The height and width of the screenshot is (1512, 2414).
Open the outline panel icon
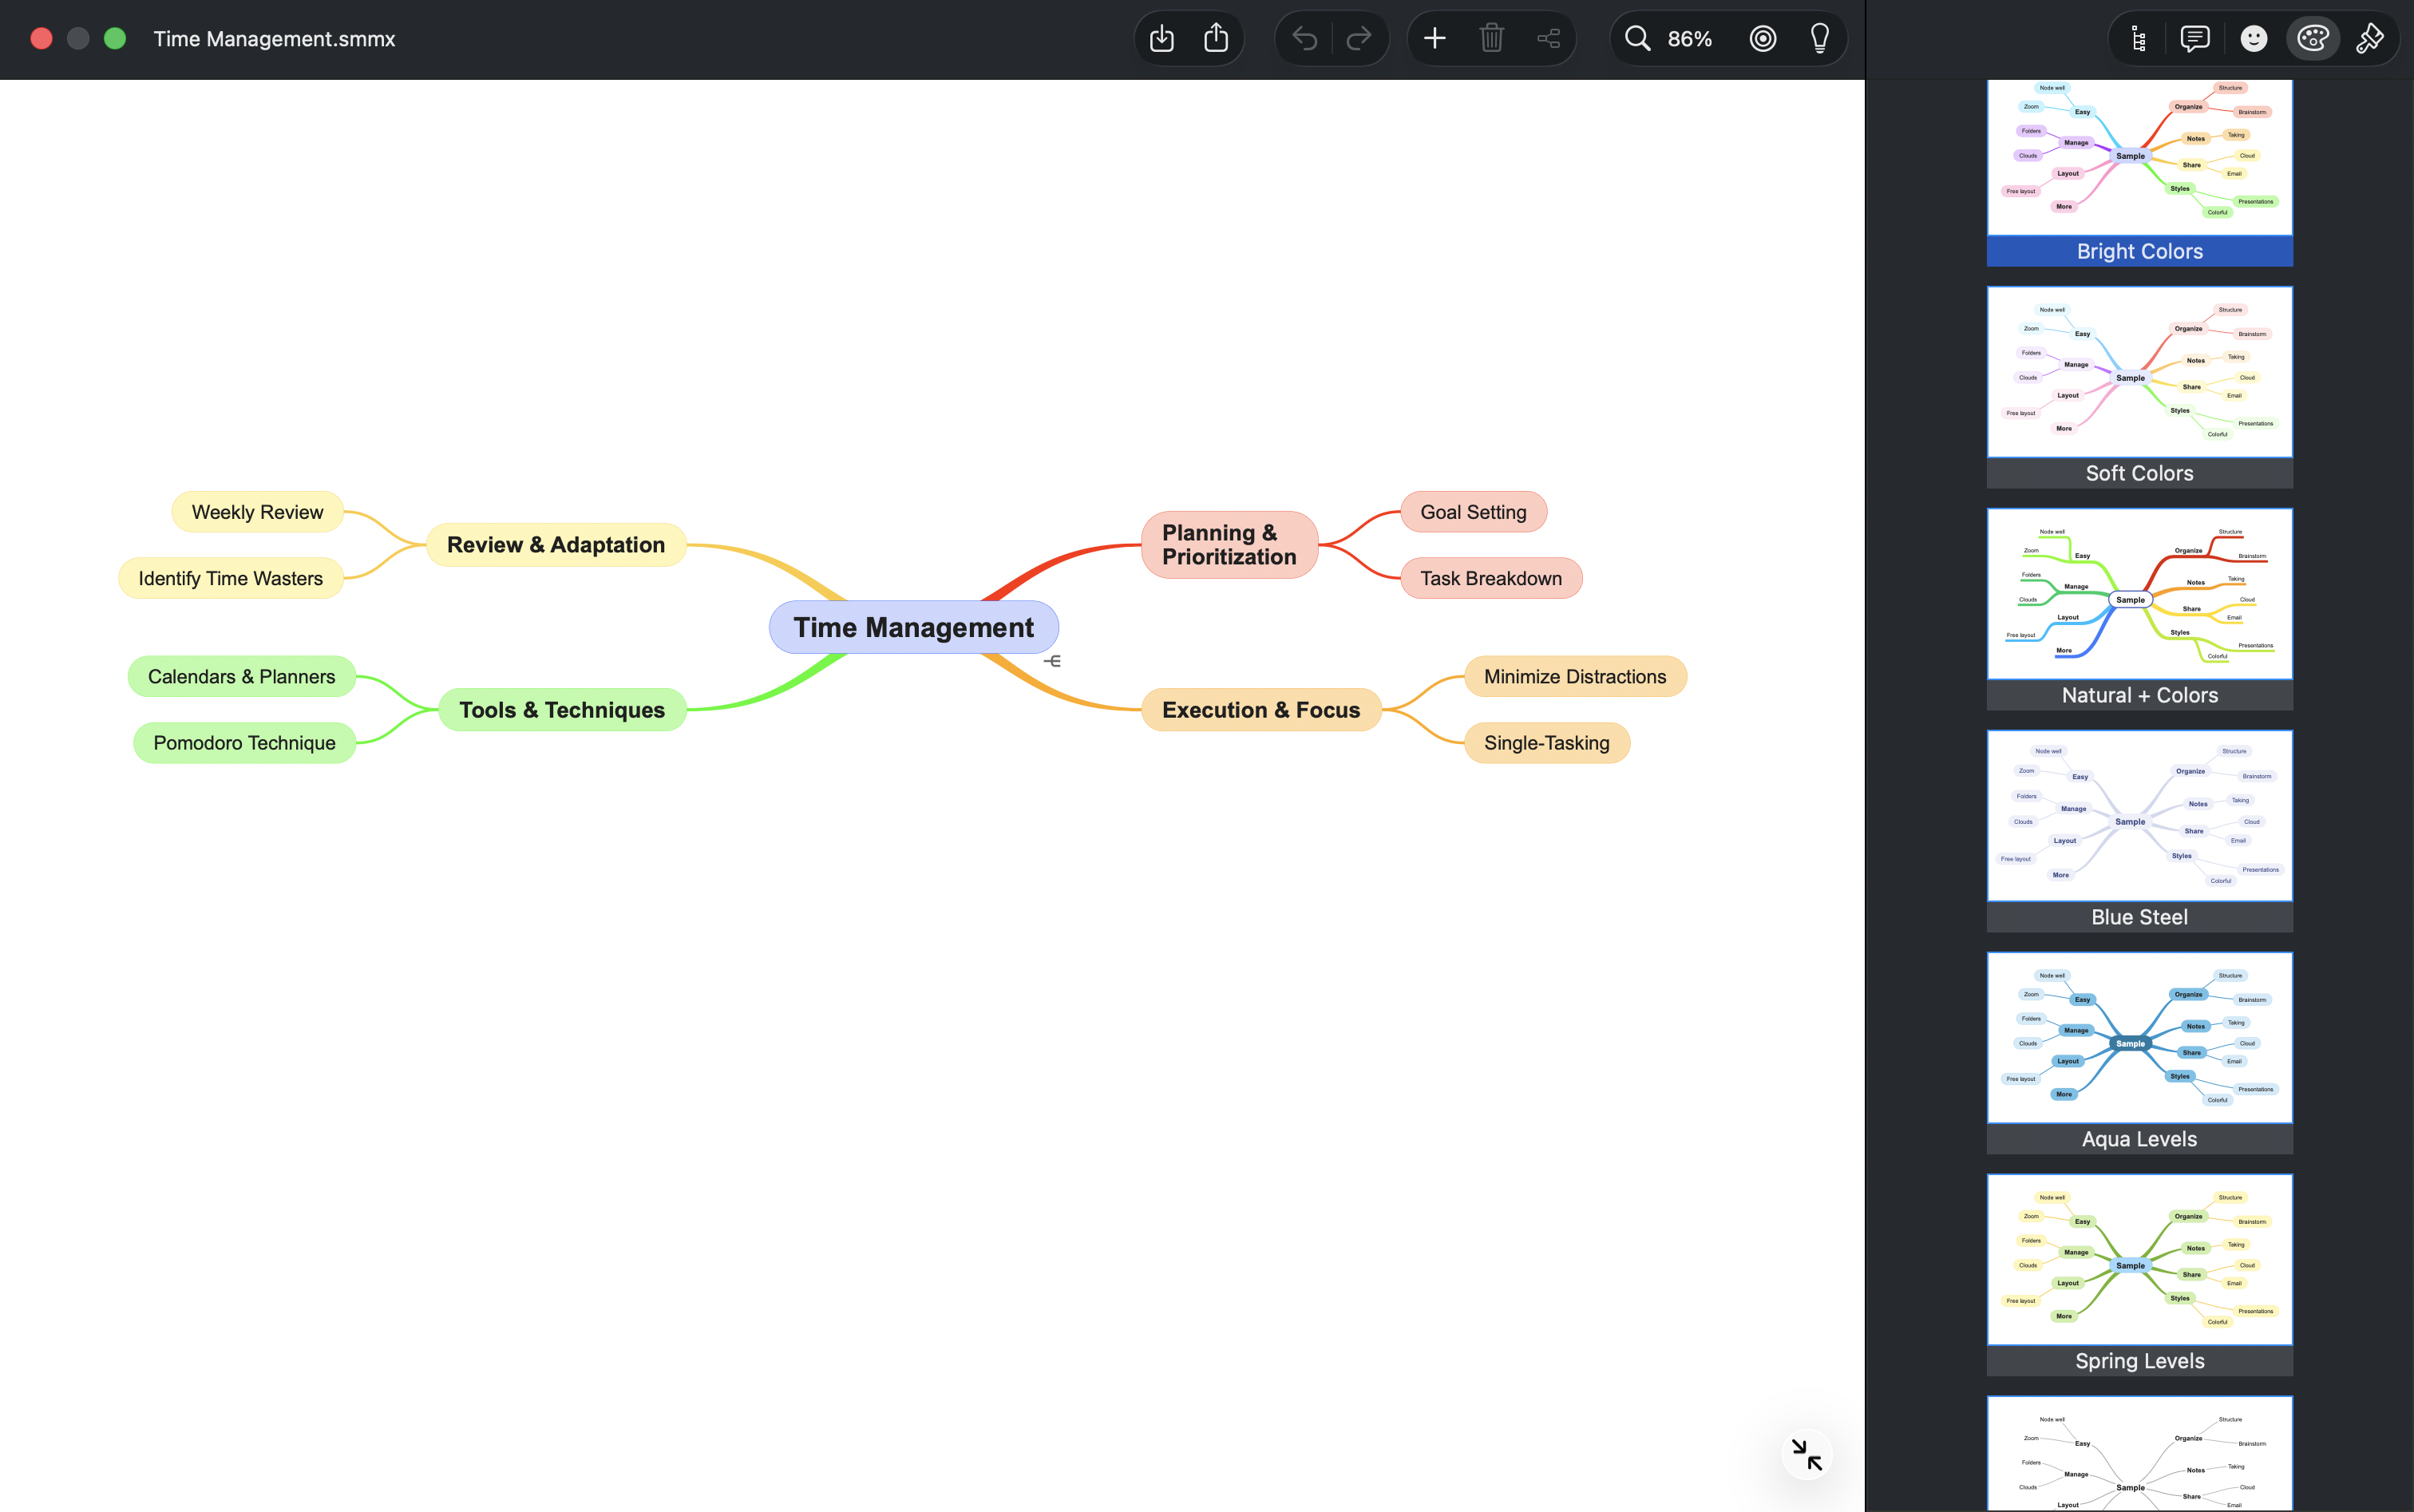[x=2138, y=38]
